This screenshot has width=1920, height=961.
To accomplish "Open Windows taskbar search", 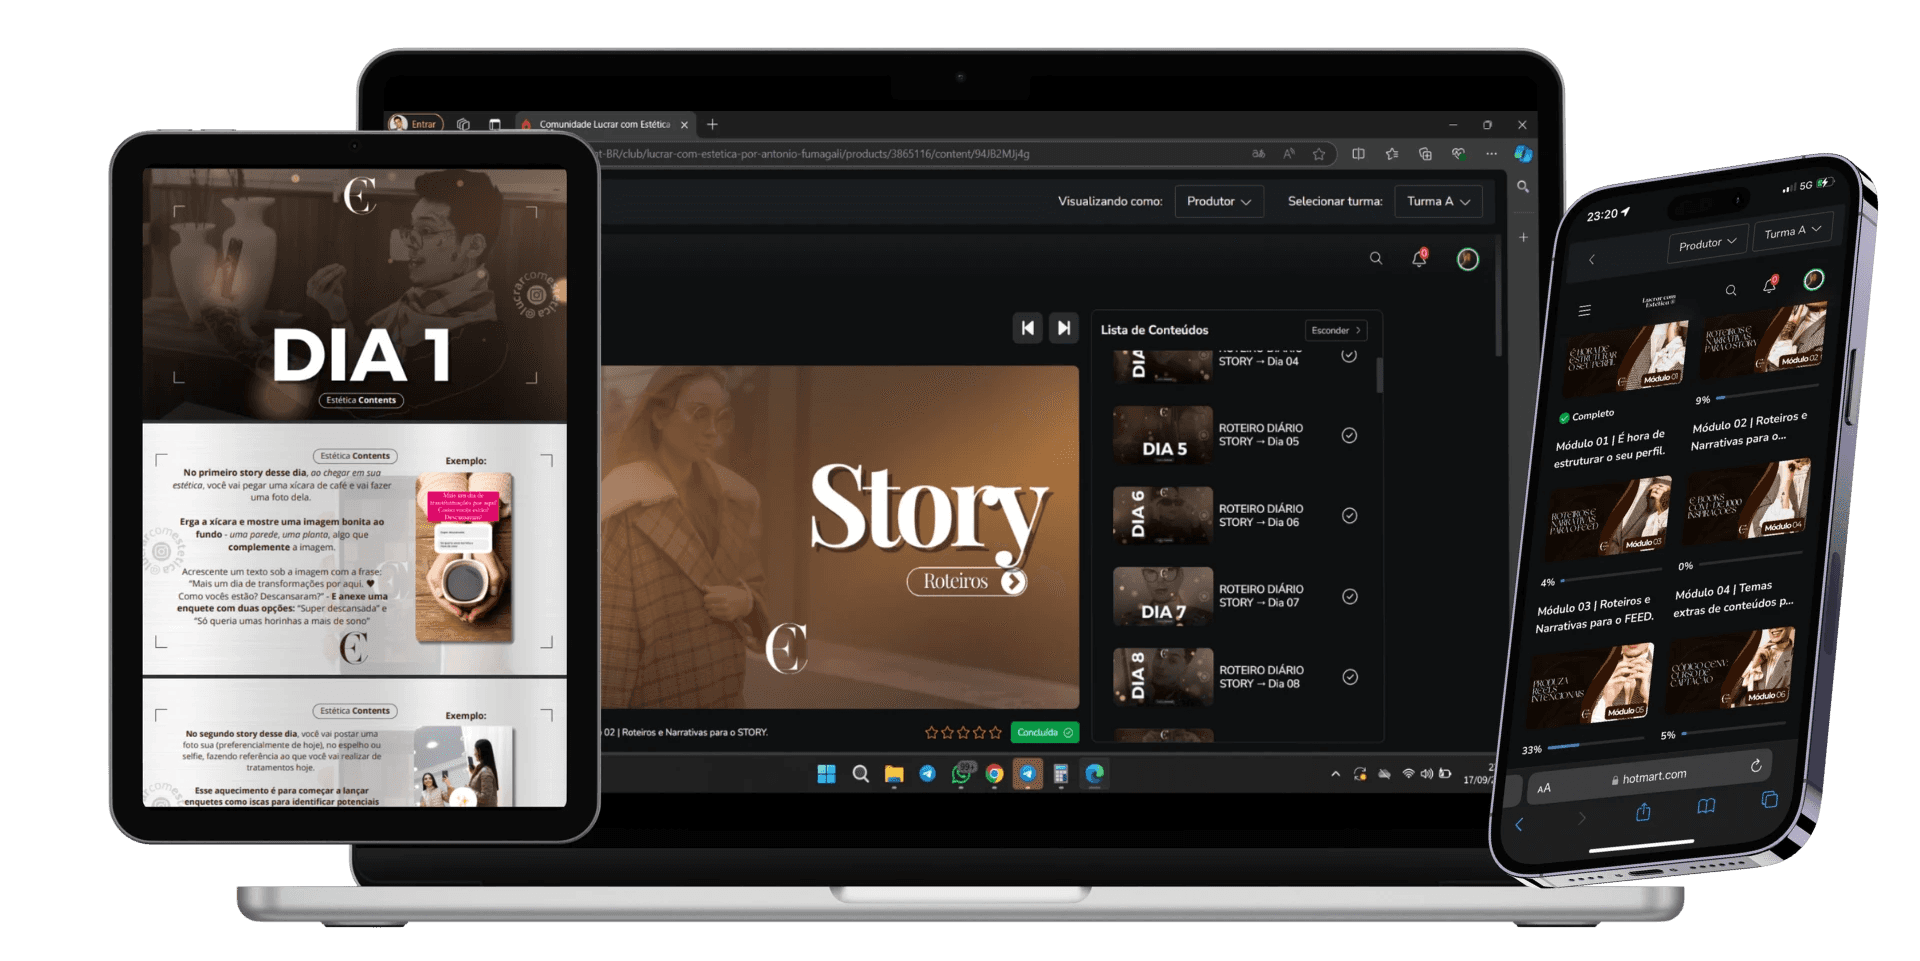I will 860,774.
